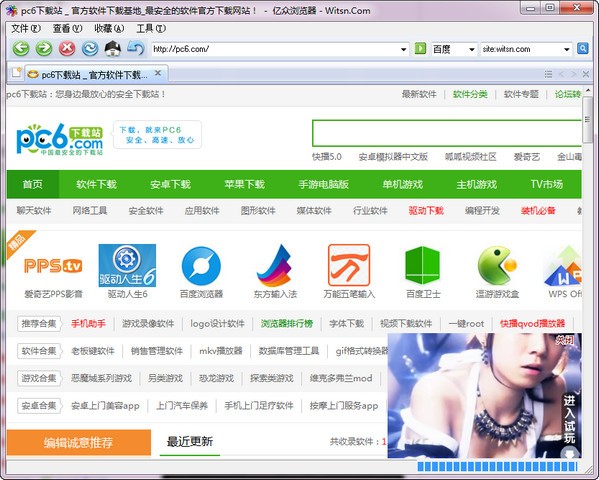Select the 主机游戏 navigation tab
This screenshot has width=599, height=480.
(477, 184)
